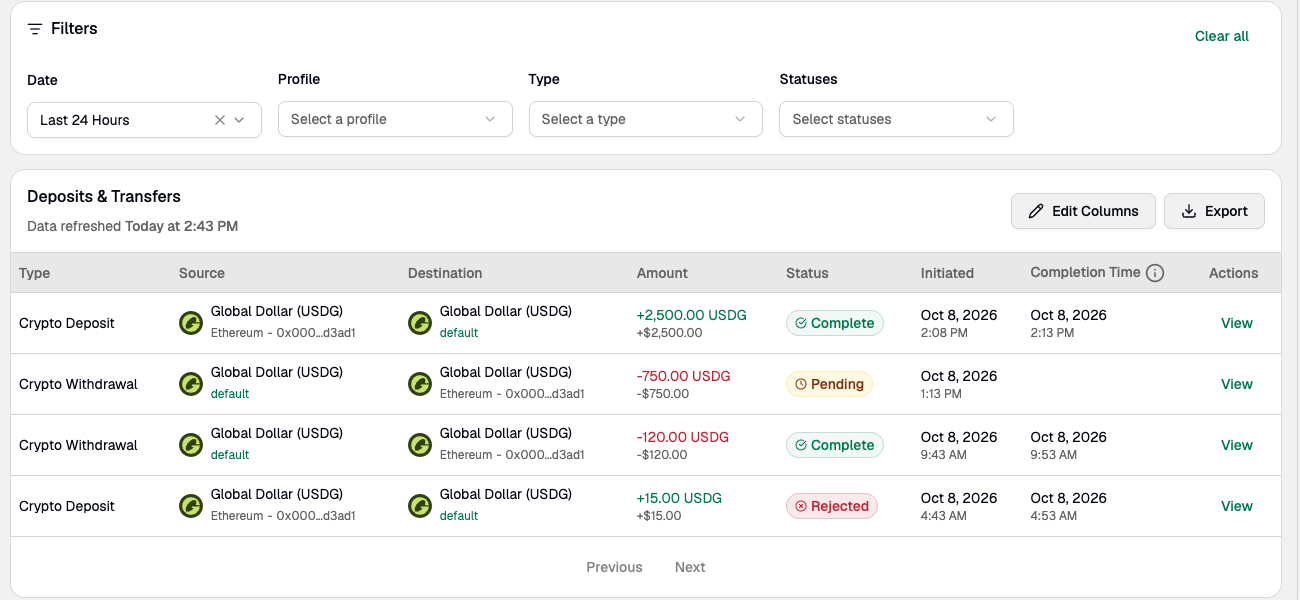The image size is (1300, 600).
Task: Click the Clear all link
Action: [1222, 36]
